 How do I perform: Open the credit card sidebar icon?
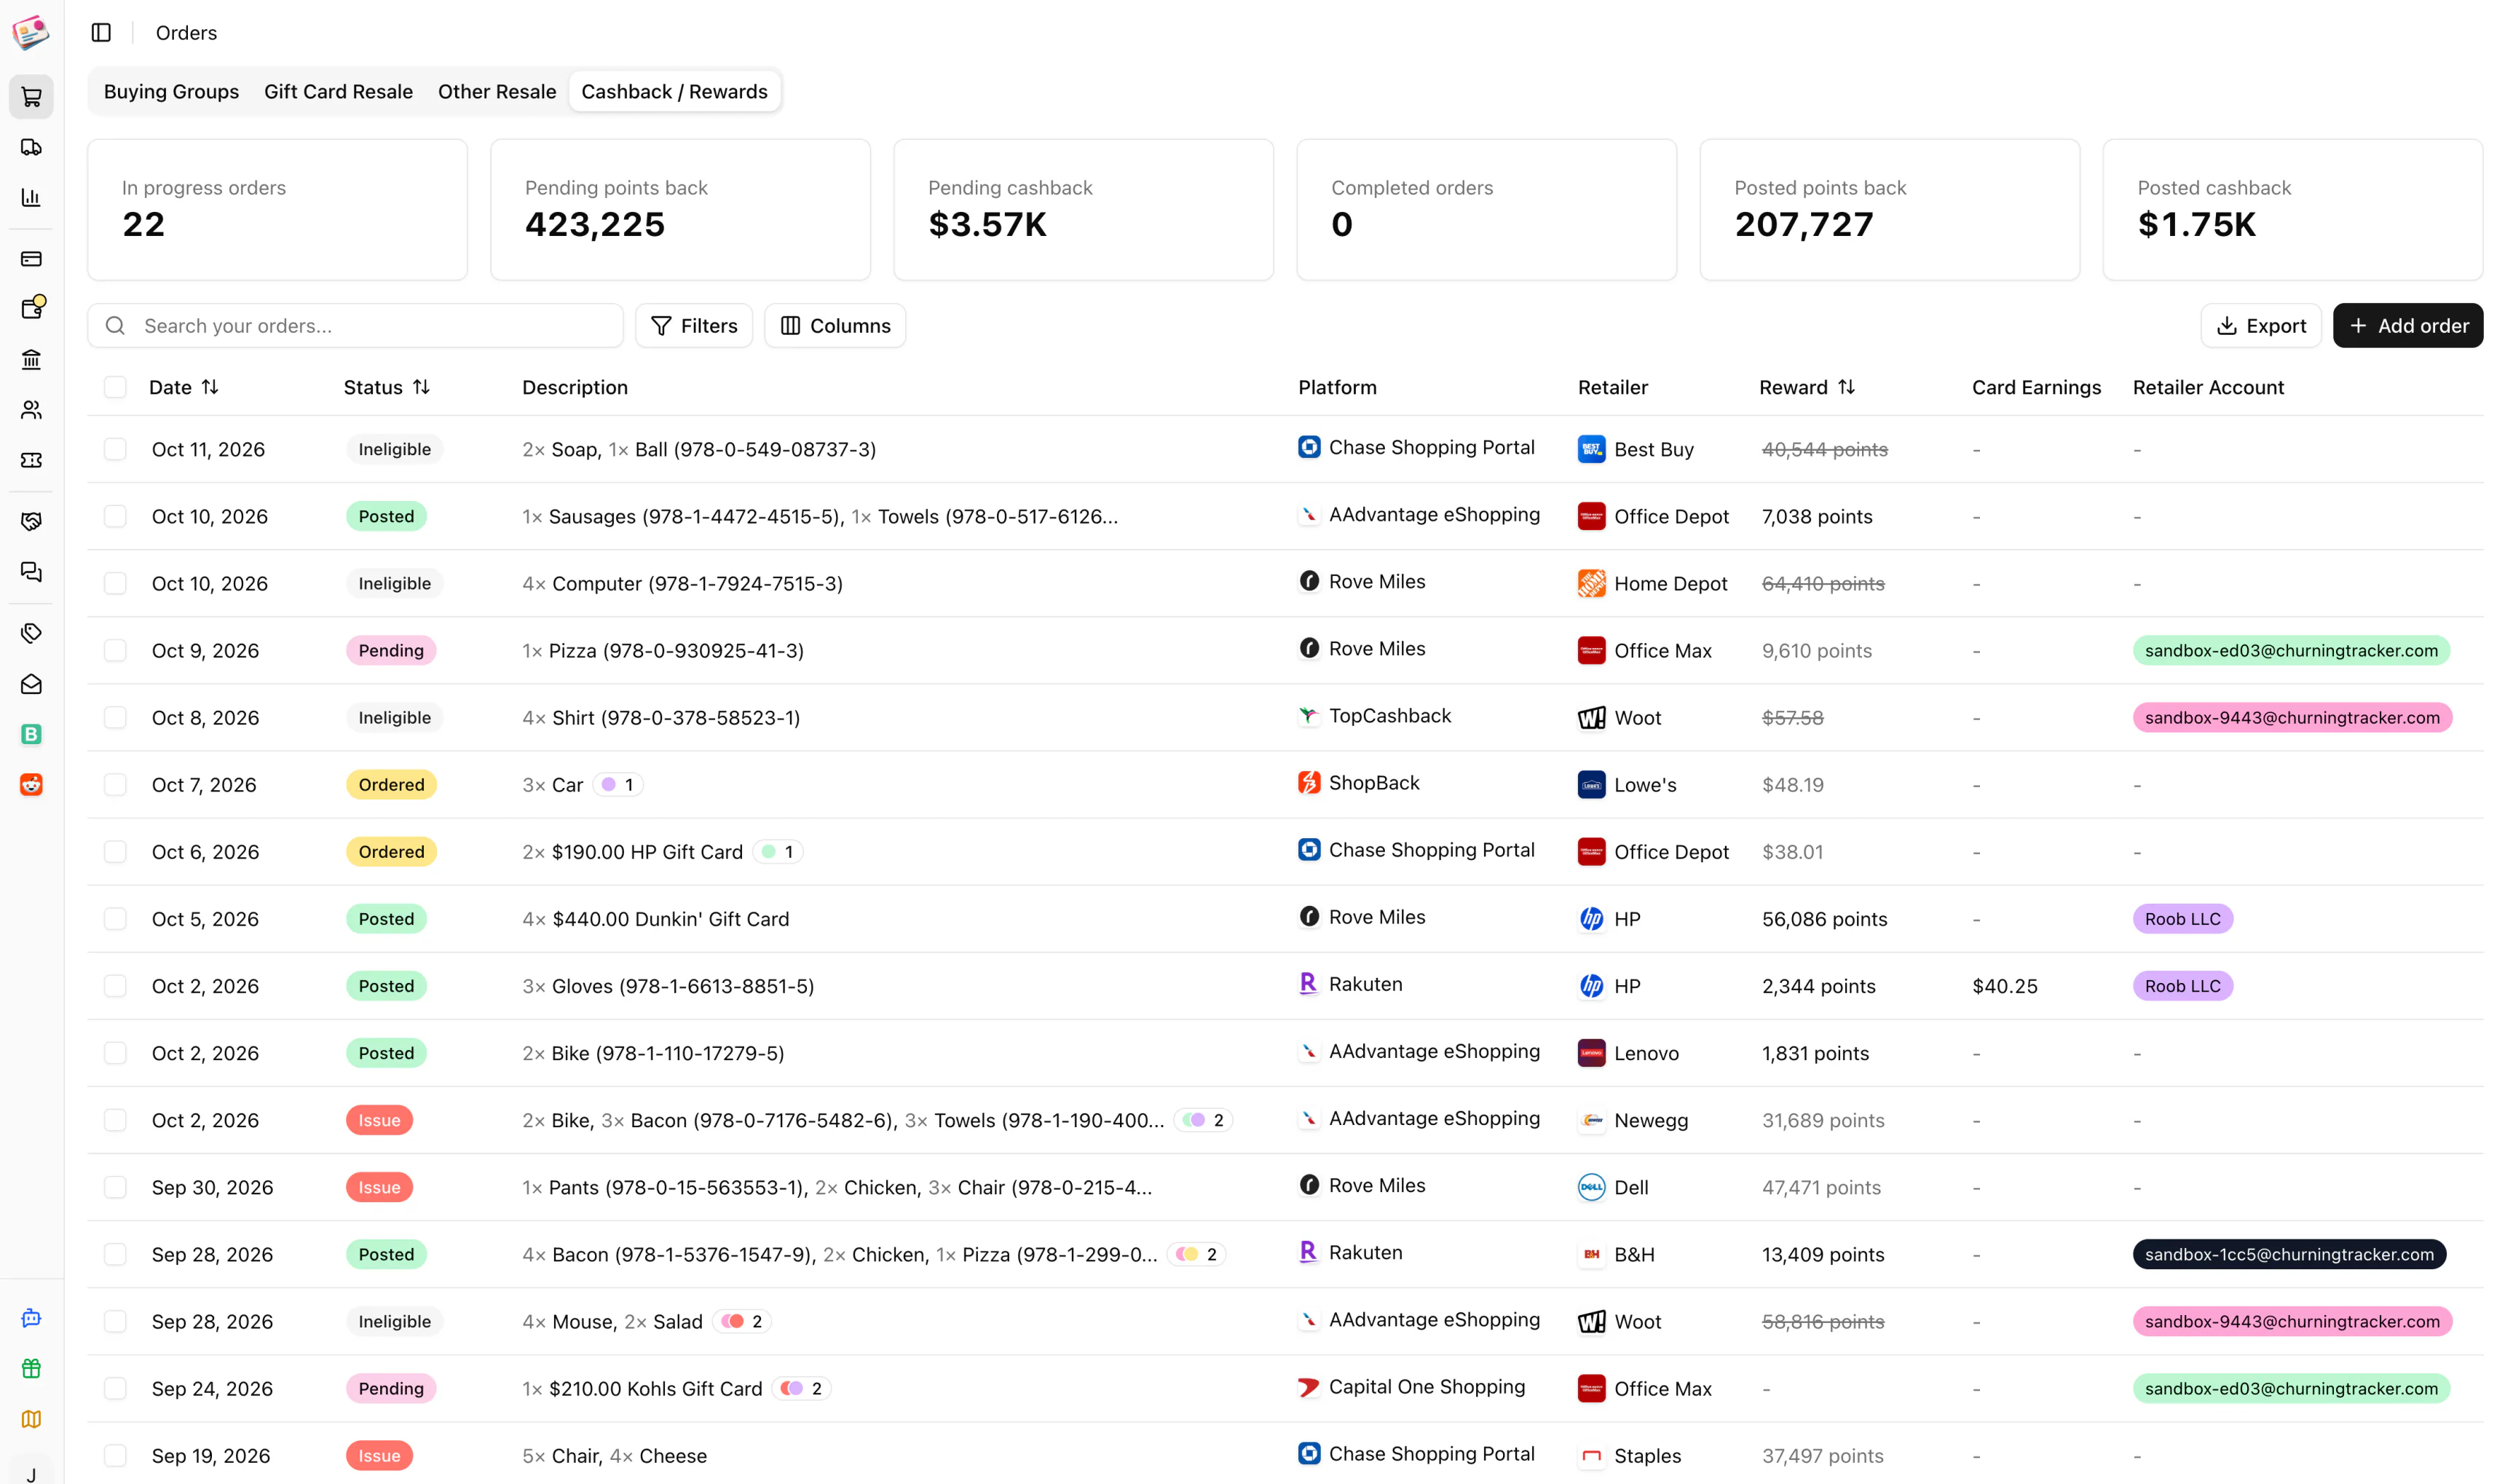point(31,259)
